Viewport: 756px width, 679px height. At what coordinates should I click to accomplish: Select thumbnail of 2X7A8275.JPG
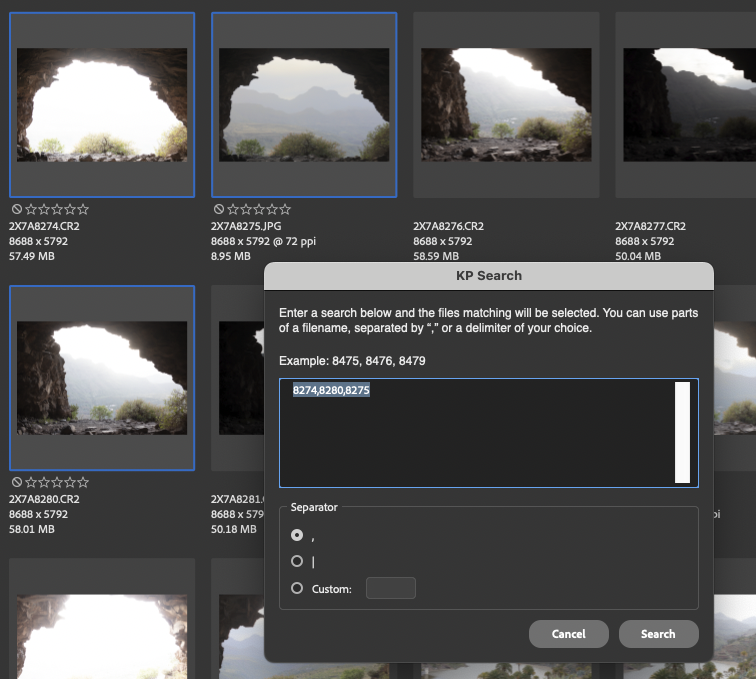(304, 105)
